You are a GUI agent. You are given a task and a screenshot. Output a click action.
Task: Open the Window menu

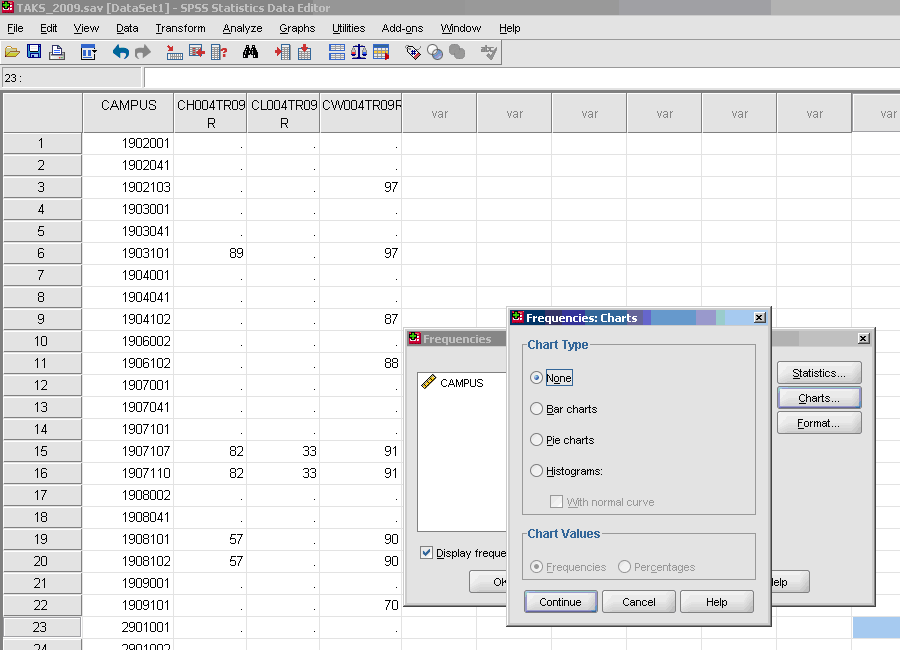pos(460,28)
